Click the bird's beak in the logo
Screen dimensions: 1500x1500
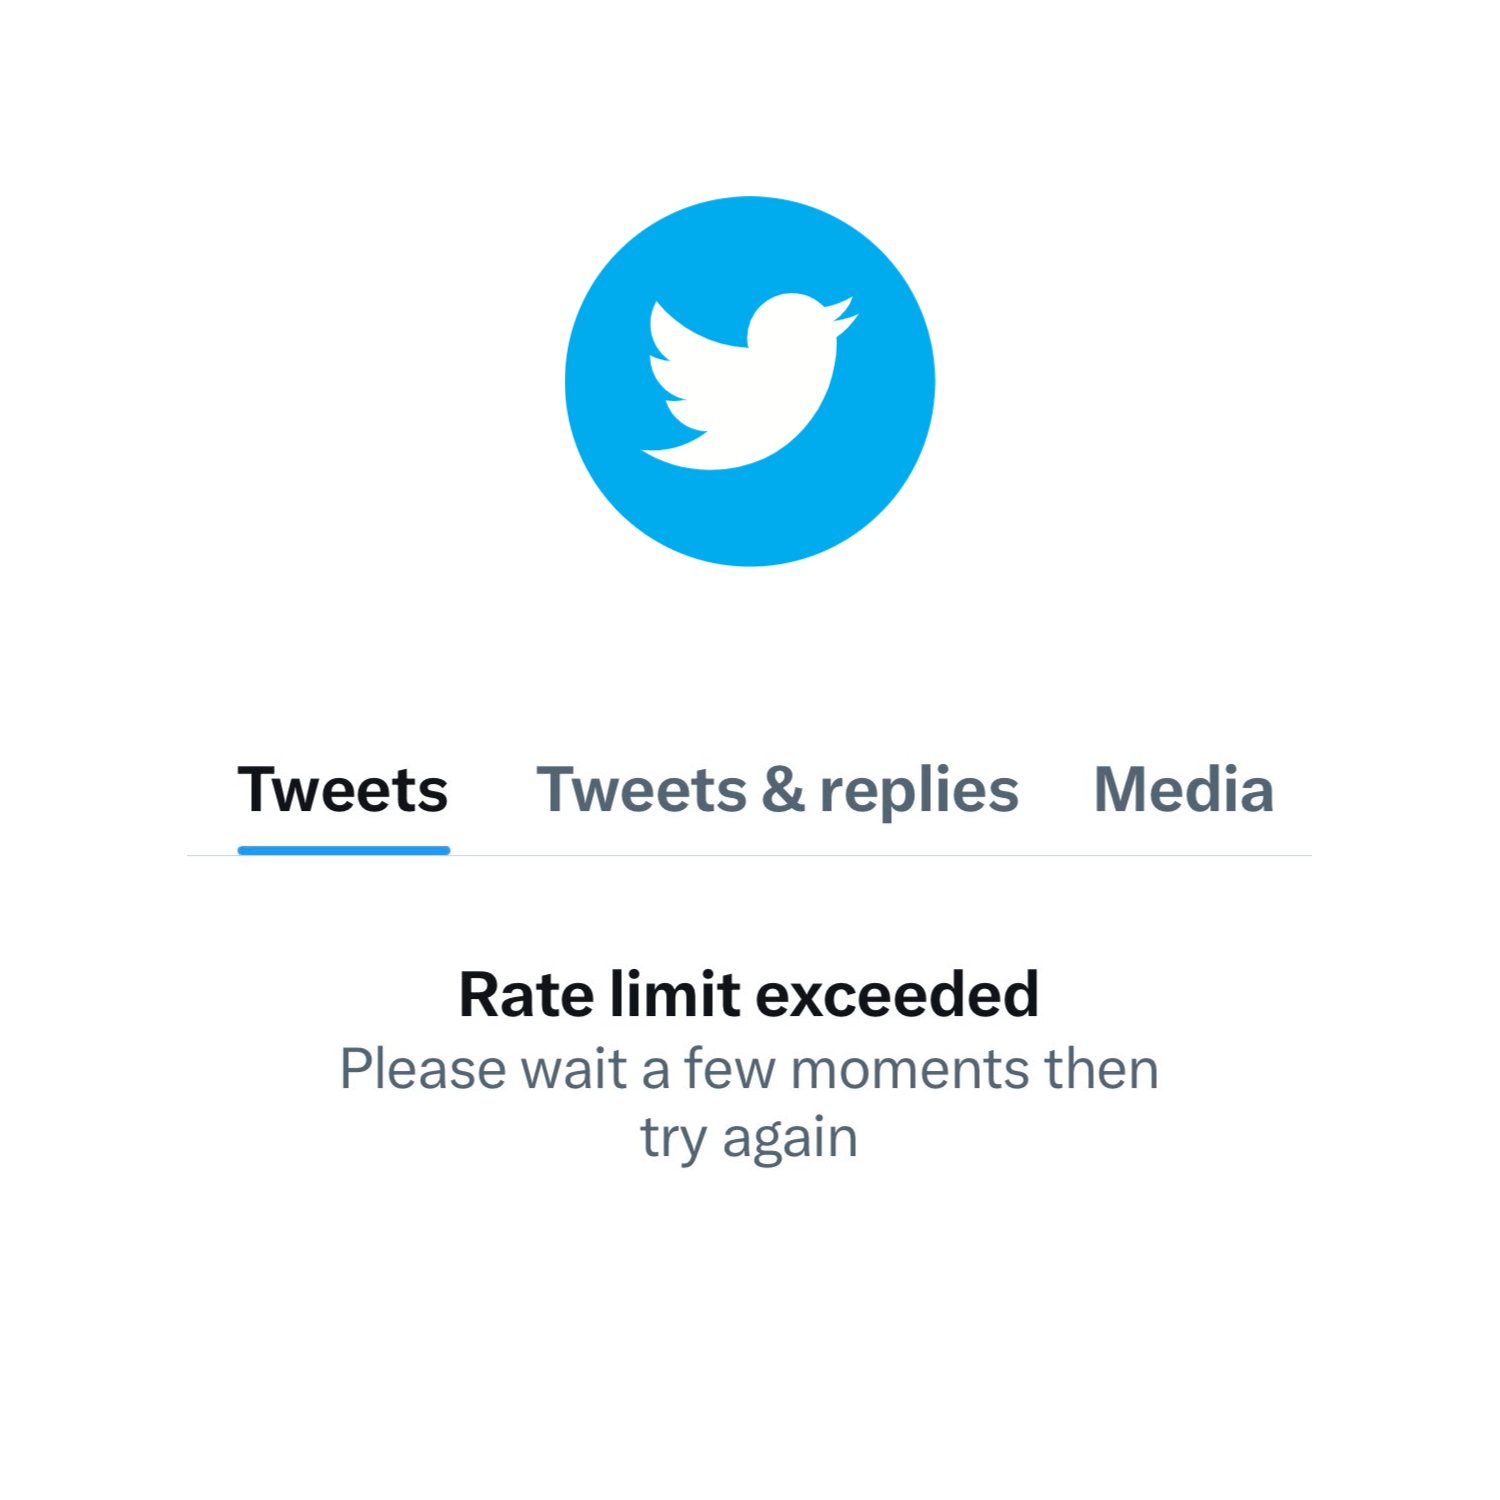click(x=843, y=315)
